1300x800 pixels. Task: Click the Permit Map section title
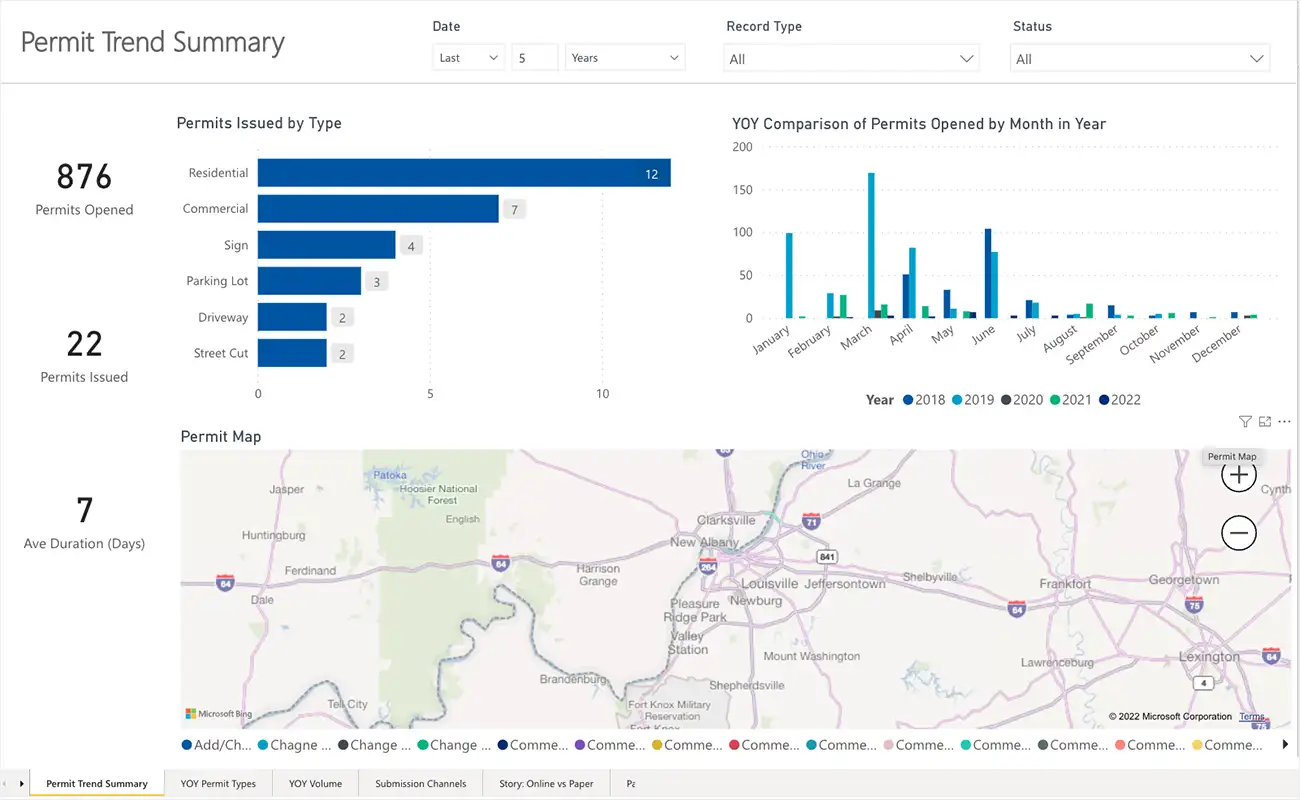tap(221, 436)
